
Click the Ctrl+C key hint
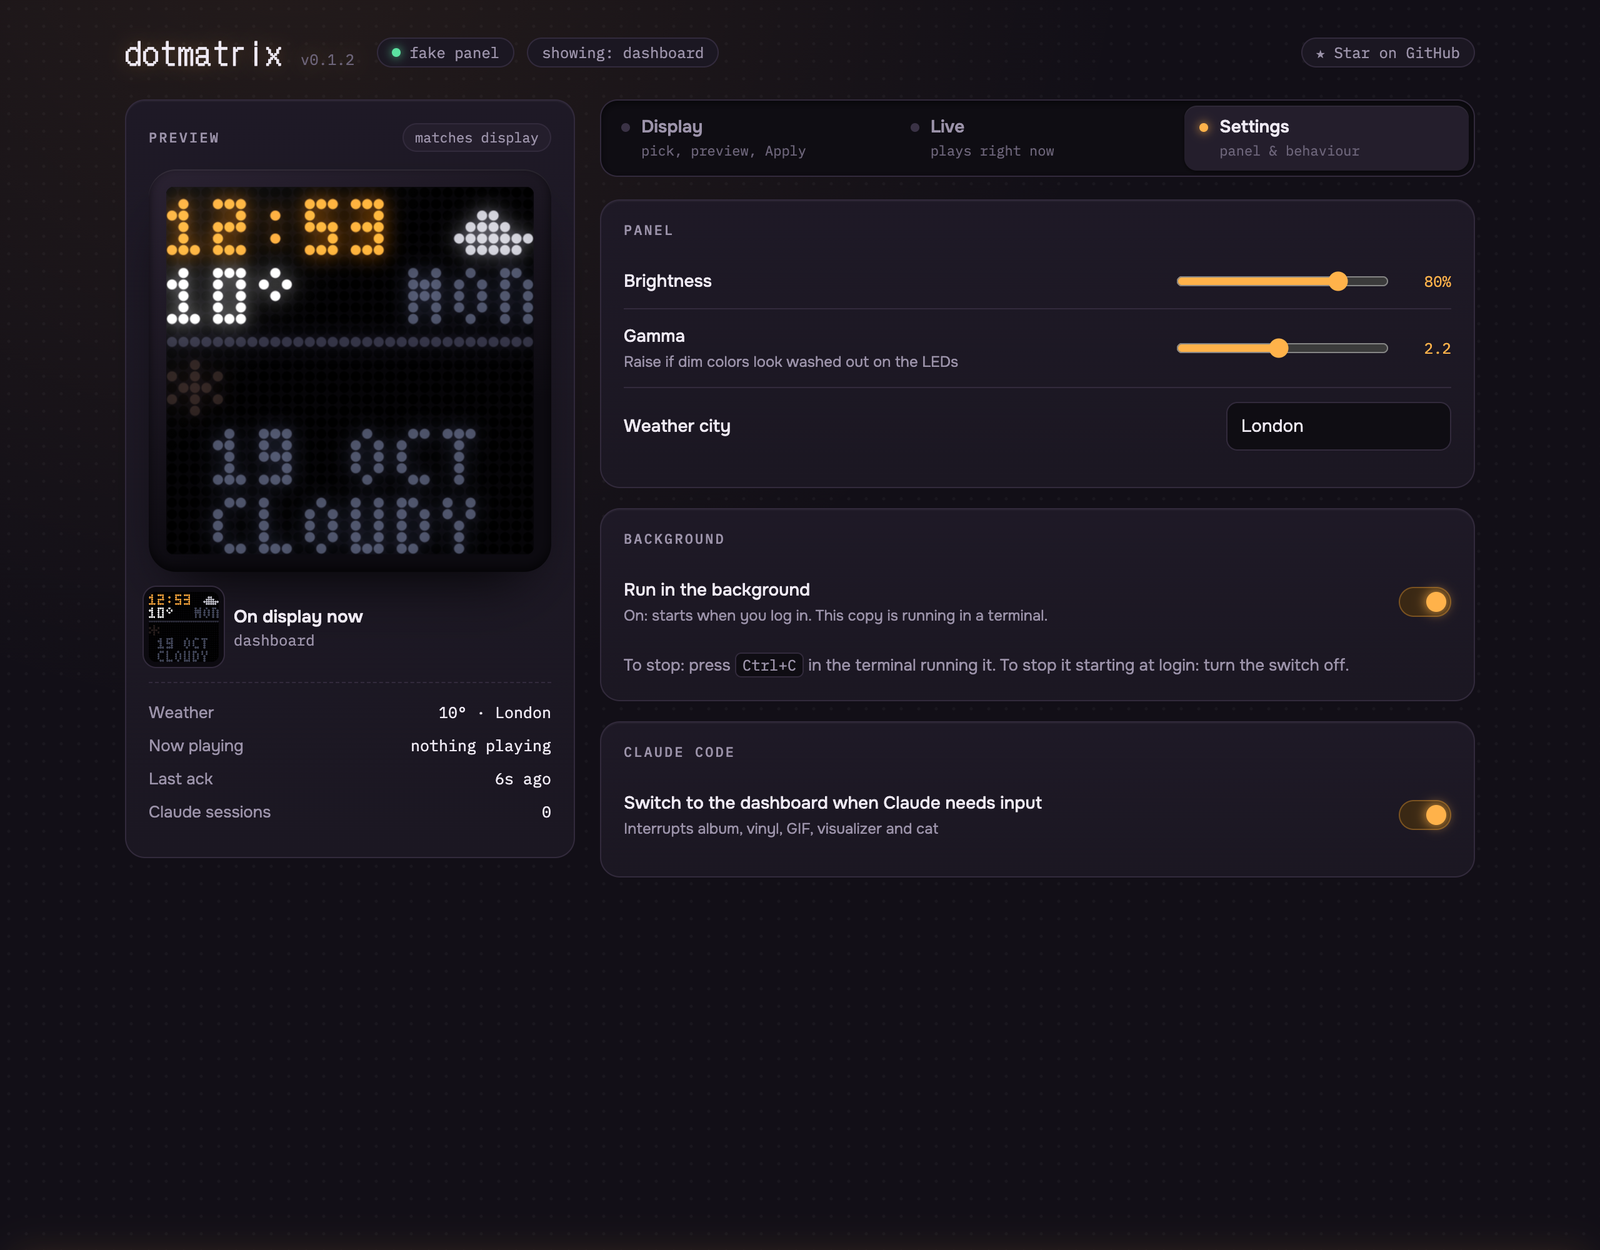point(769,665)
